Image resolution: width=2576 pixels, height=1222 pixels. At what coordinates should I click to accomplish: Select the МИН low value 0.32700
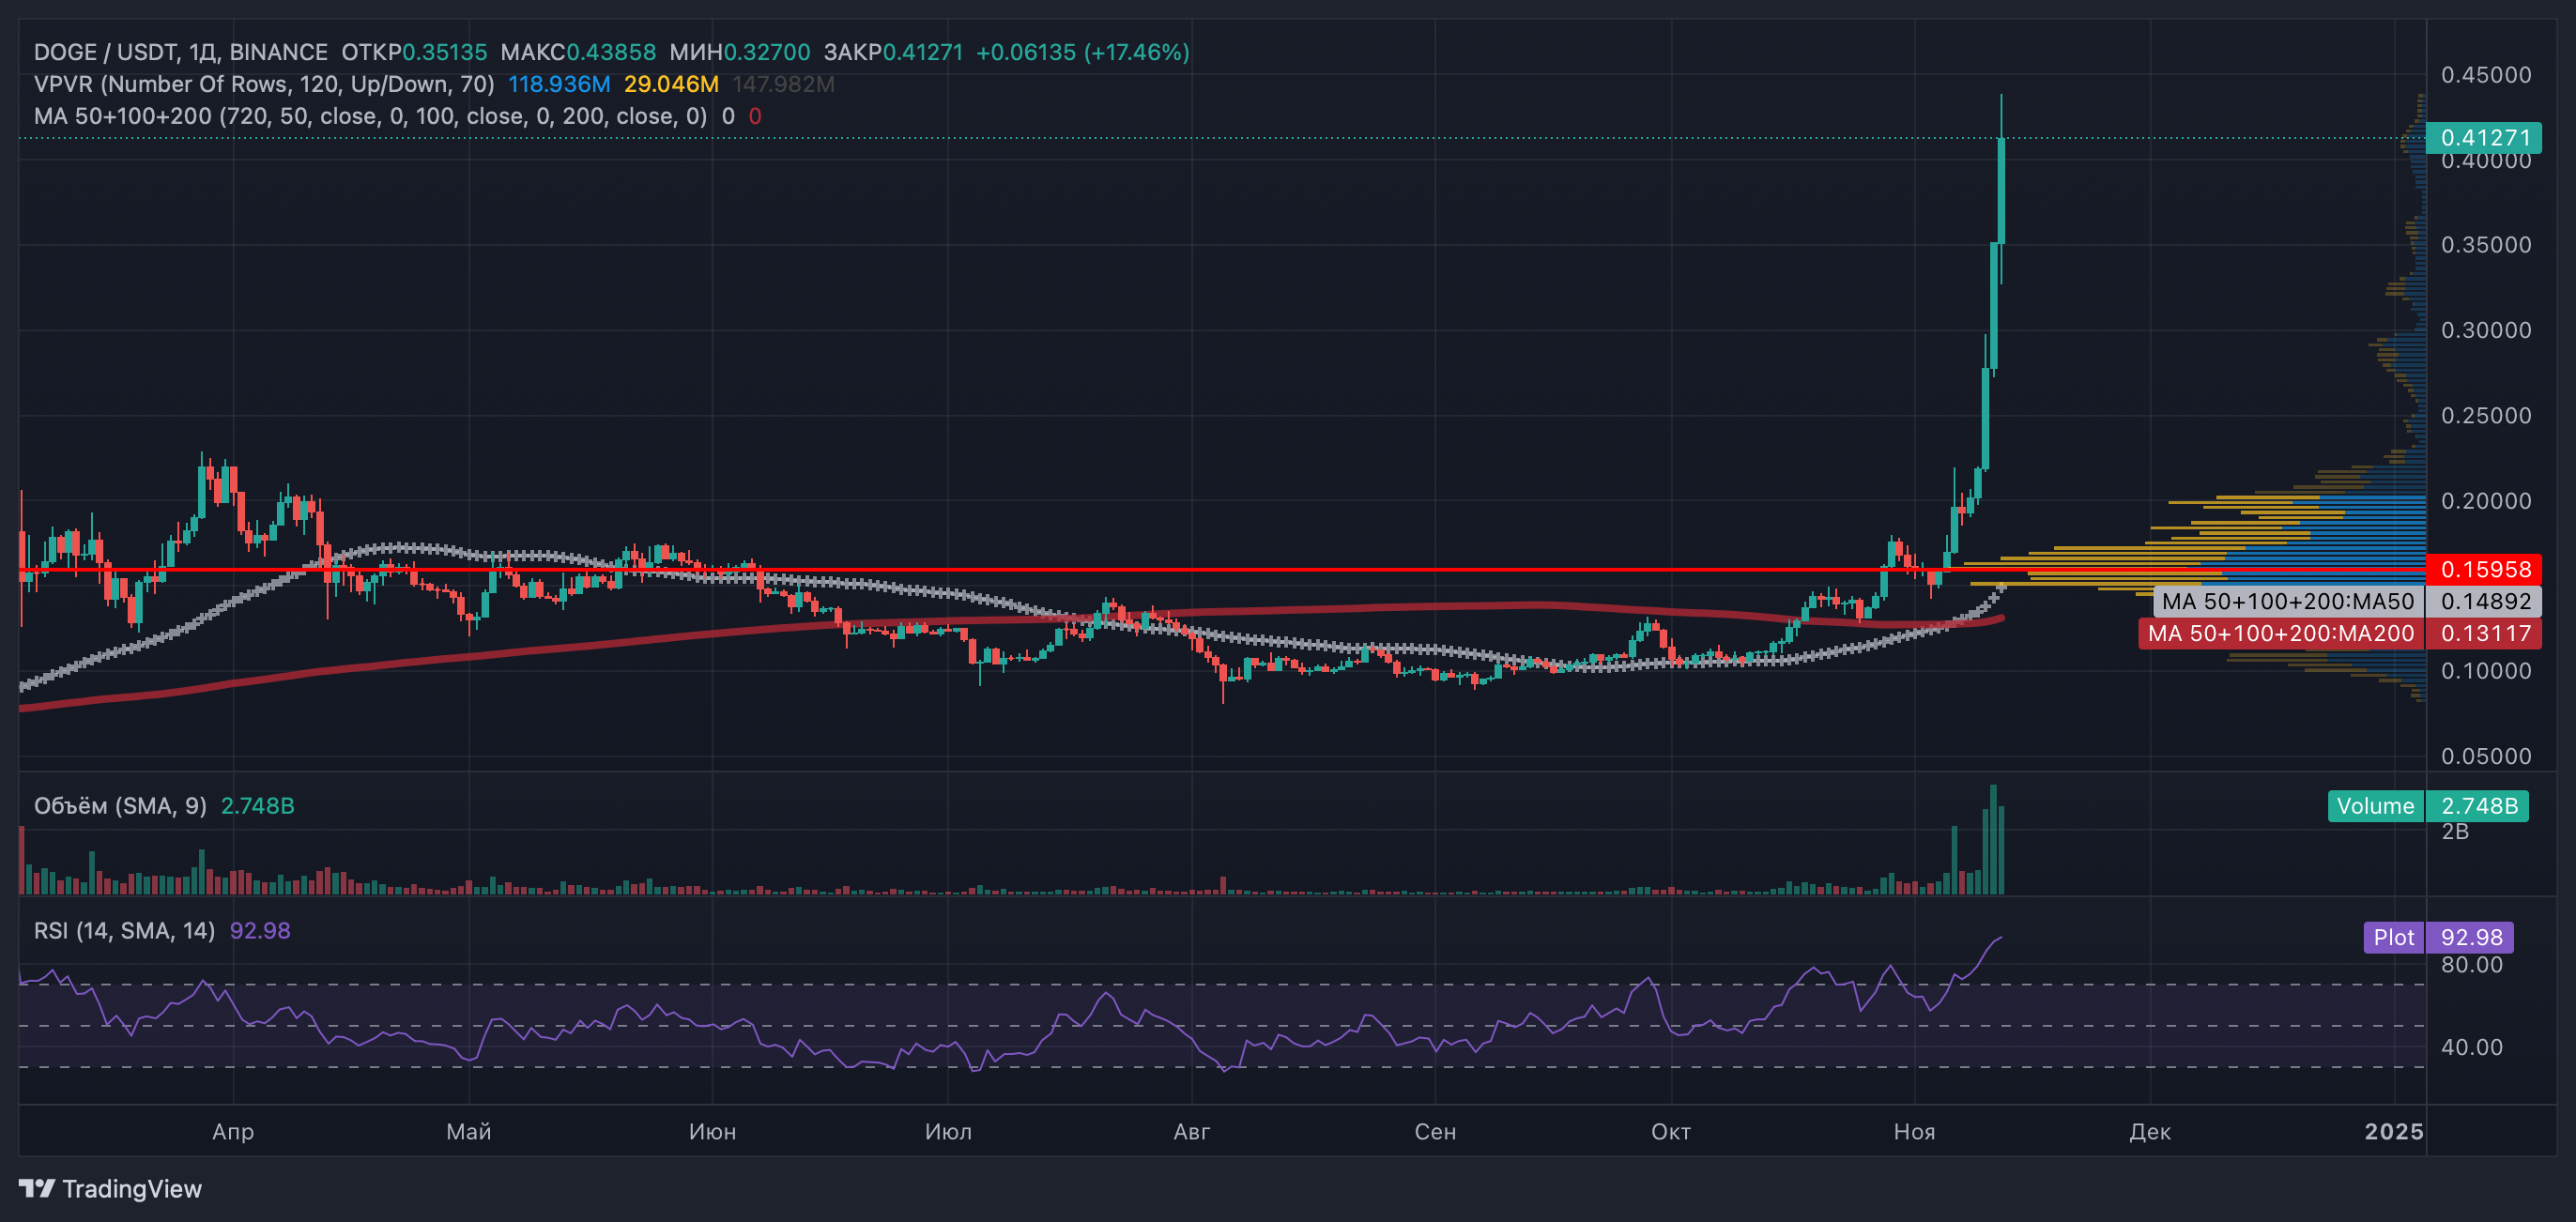coord(767,52)
